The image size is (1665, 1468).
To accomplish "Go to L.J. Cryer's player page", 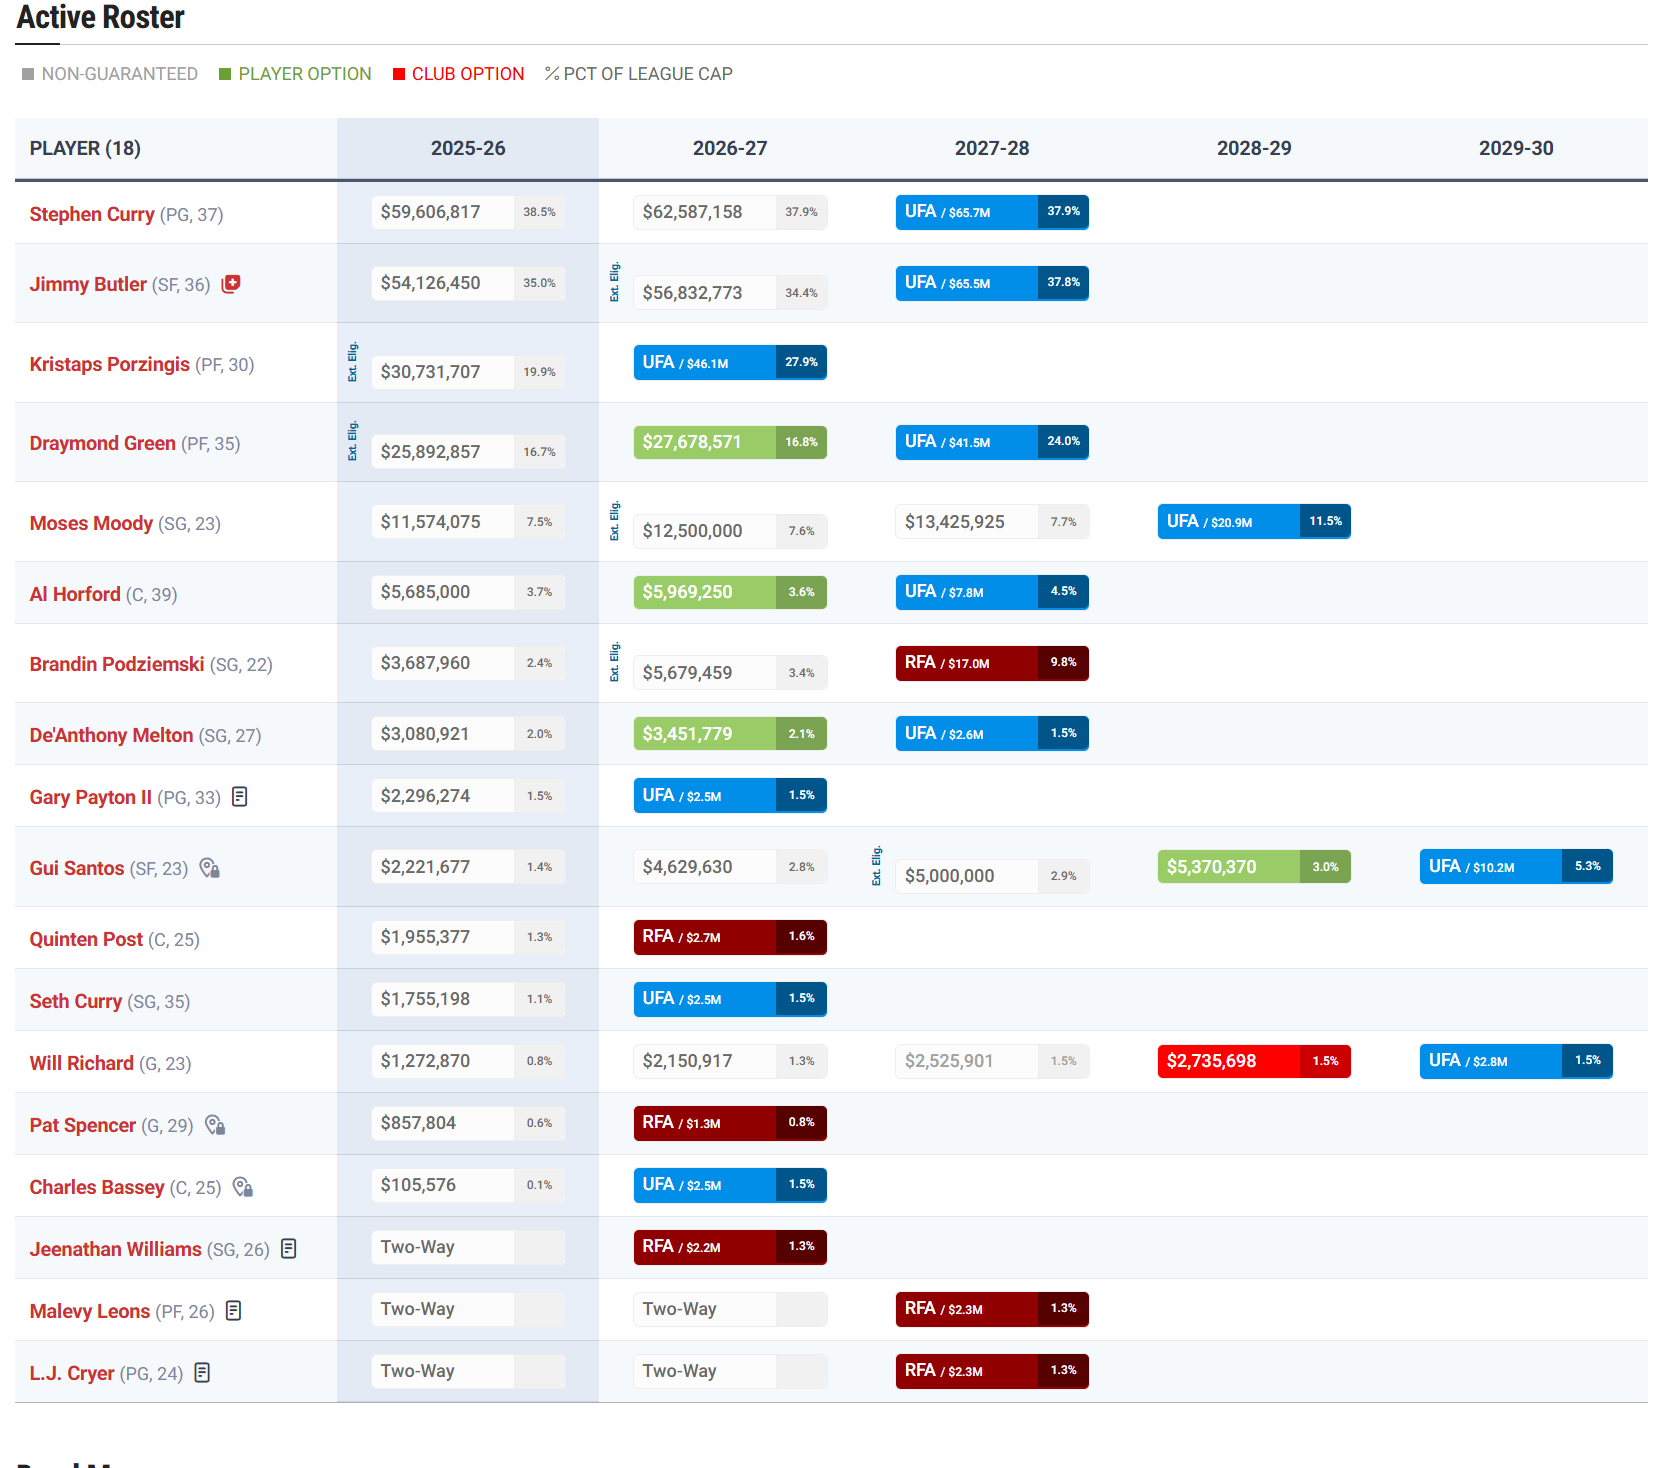I will 72,1373.
